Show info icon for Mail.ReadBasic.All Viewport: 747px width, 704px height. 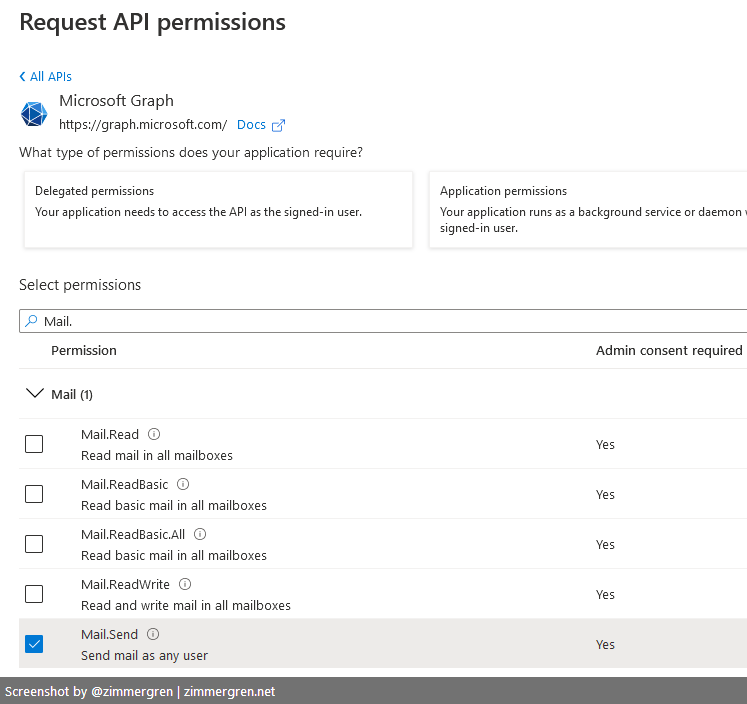(x=200, y=534)
